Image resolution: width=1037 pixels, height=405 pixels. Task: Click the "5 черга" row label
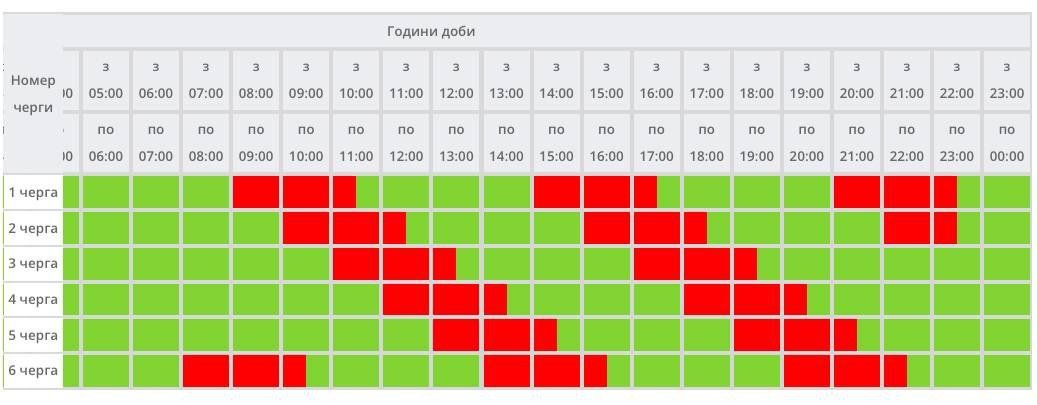click(33, 335)
